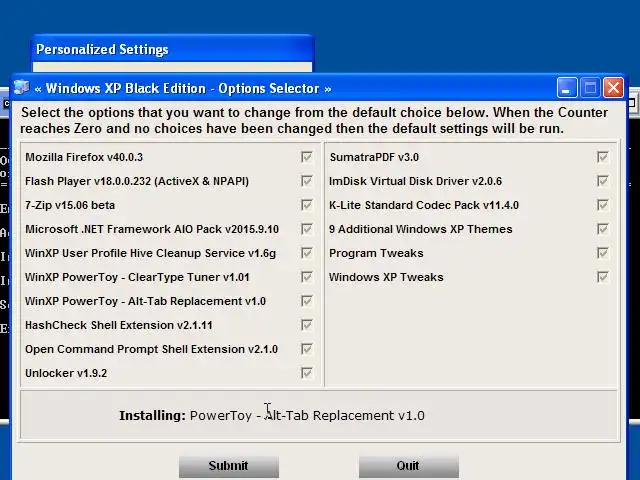The width and height of the screenshot is (640, 480).
Task: Minimize the Options Selector window
Action: point(567,87)
